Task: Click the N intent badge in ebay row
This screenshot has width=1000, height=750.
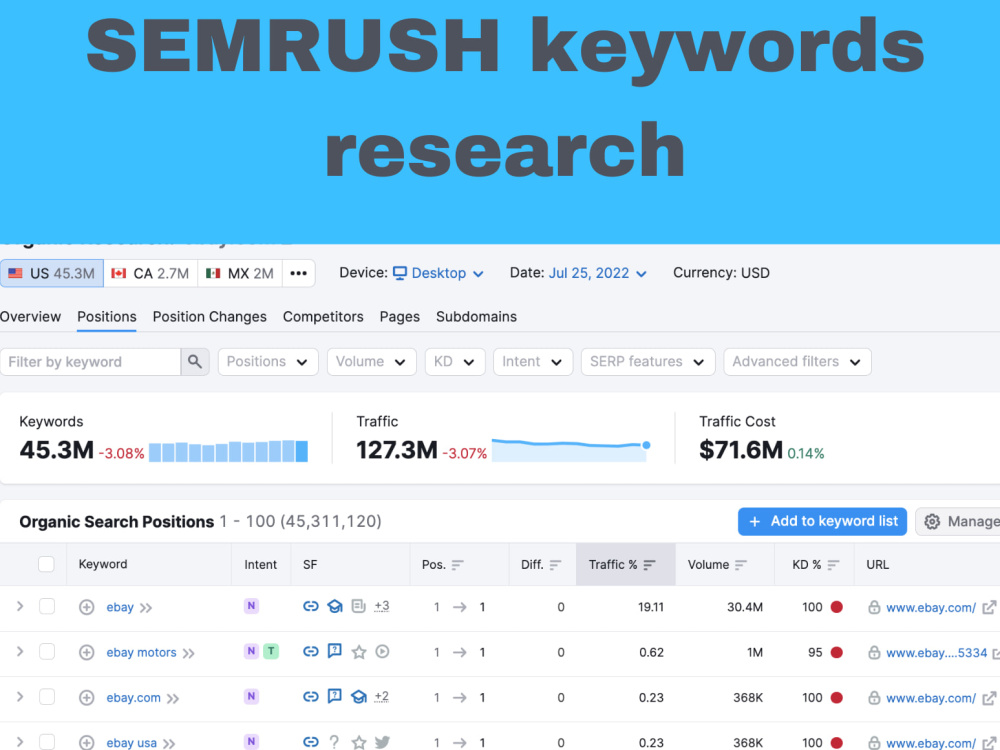Action: coord(251,606)
